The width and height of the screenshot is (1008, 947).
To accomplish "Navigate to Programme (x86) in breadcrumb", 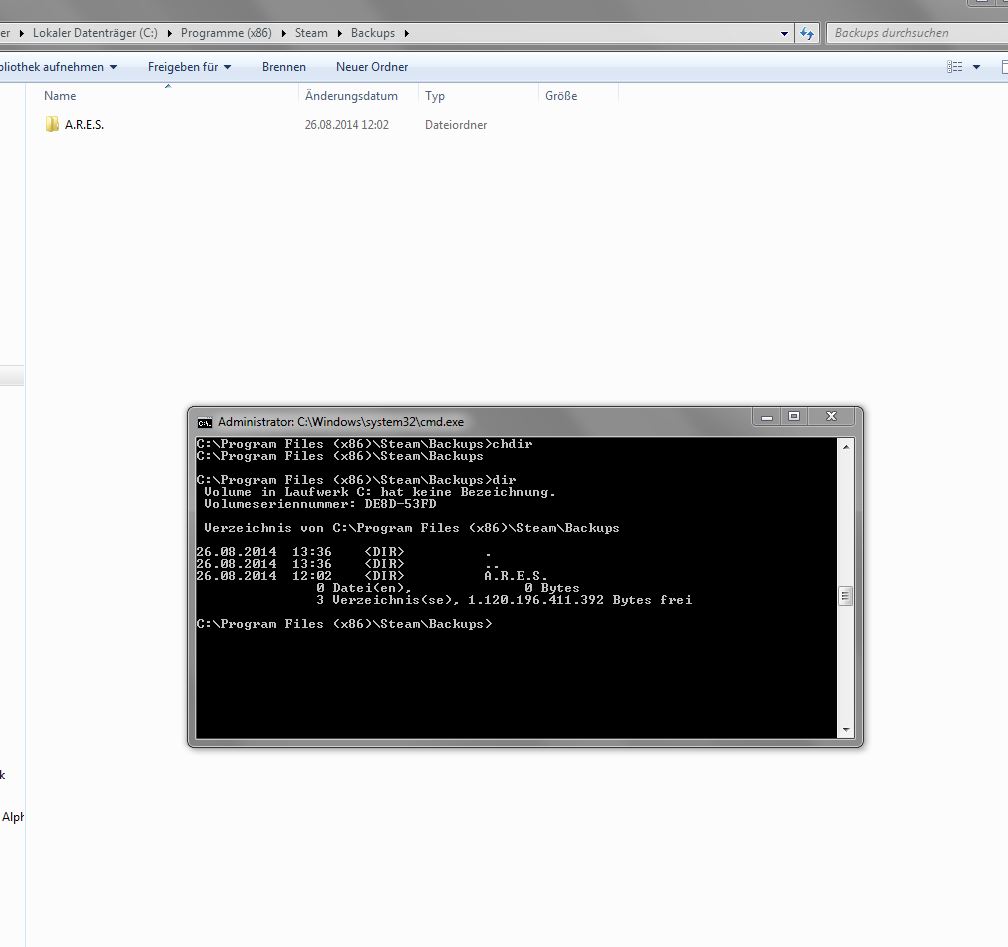I will coord(226,33).
